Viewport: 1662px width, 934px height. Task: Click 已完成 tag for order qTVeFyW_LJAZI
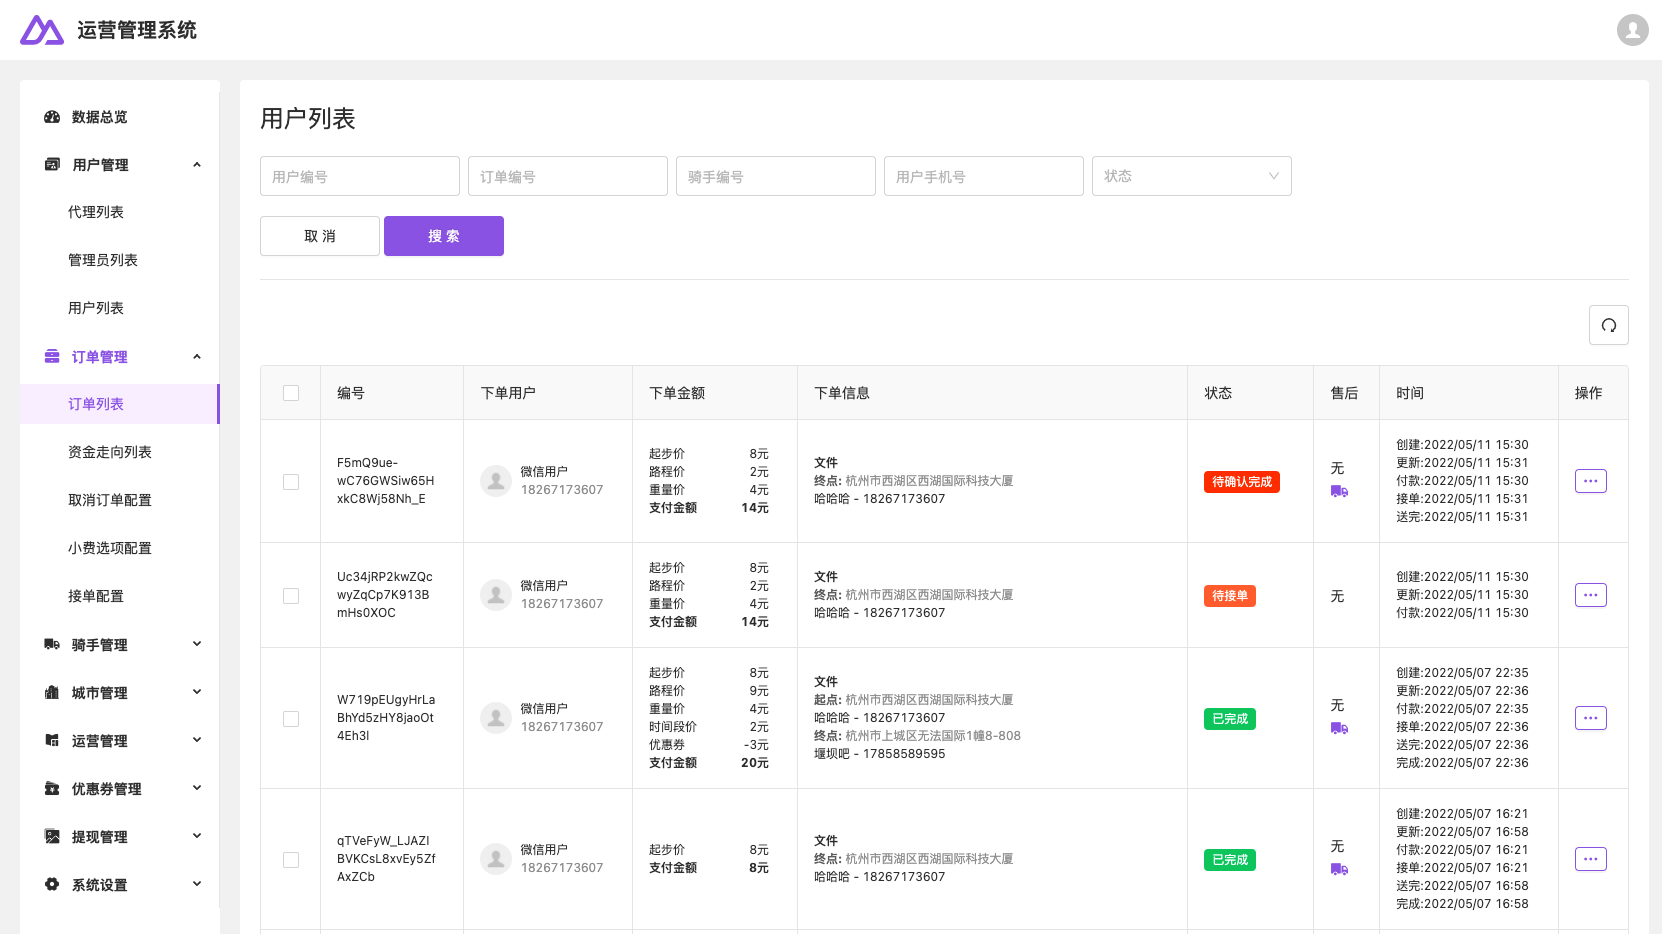pos(1230,860)
